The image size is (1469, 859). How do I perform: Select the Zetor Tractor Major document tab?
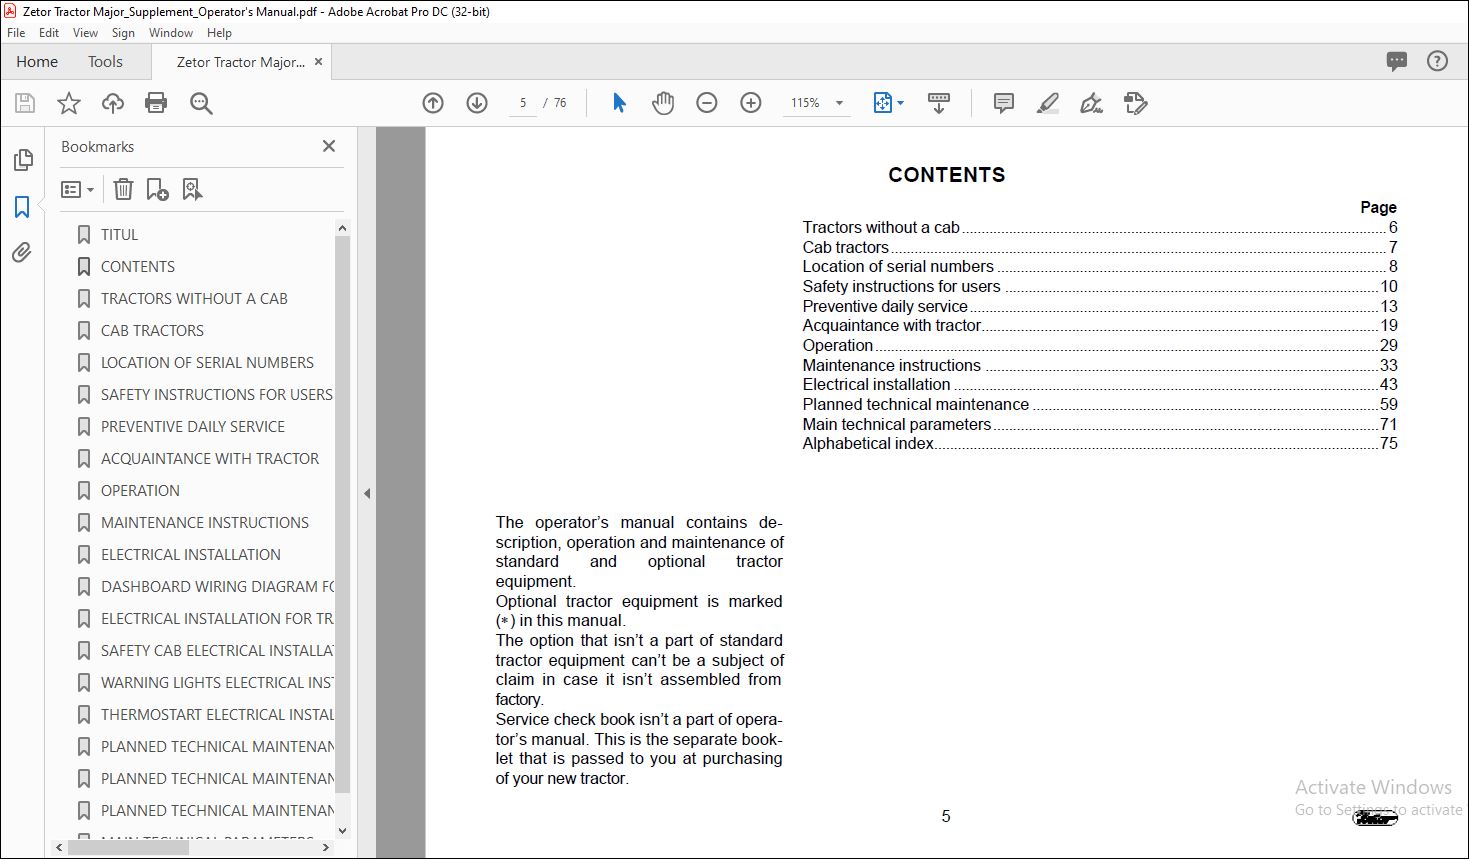(241, 62)
